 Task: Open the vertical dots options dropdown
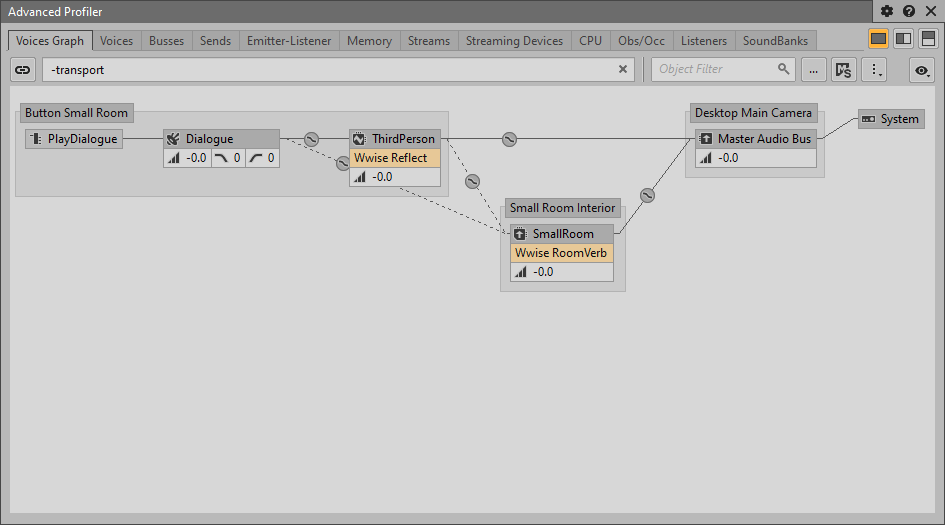[x=875, y=70]
